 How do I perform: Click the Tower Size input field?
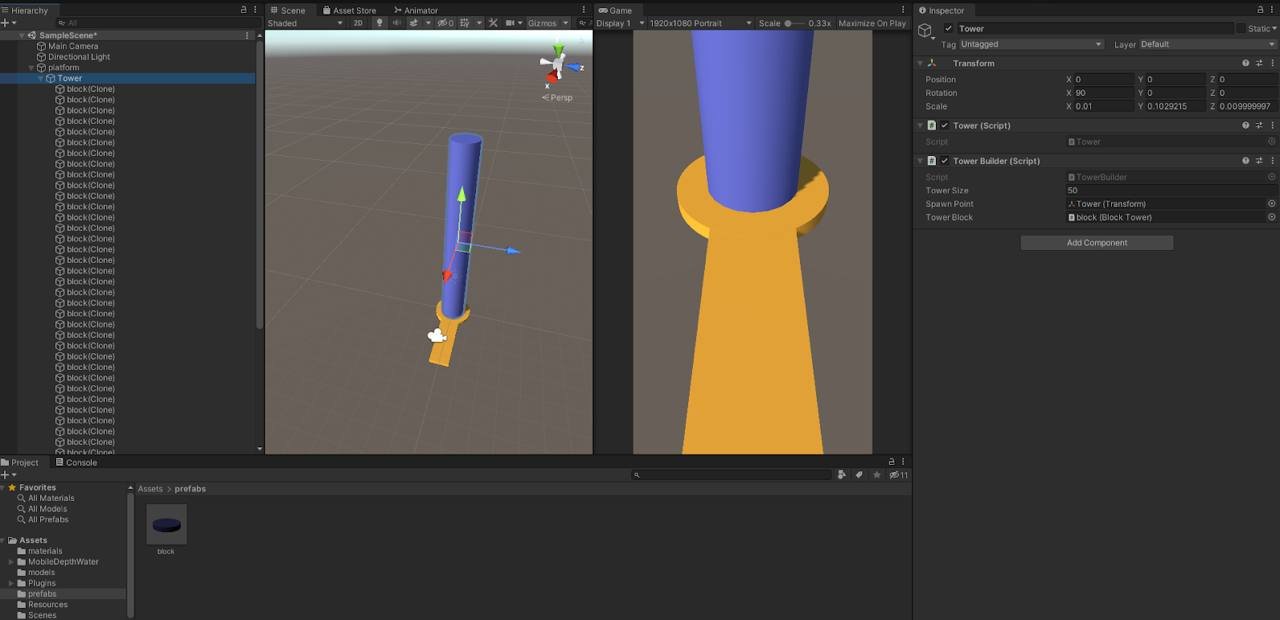1171,190
